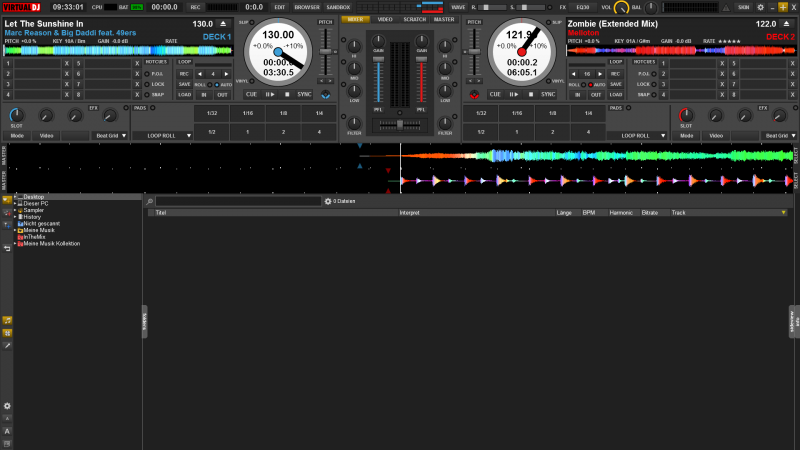Open the browser sidebar settings gear

coord(7,406)
